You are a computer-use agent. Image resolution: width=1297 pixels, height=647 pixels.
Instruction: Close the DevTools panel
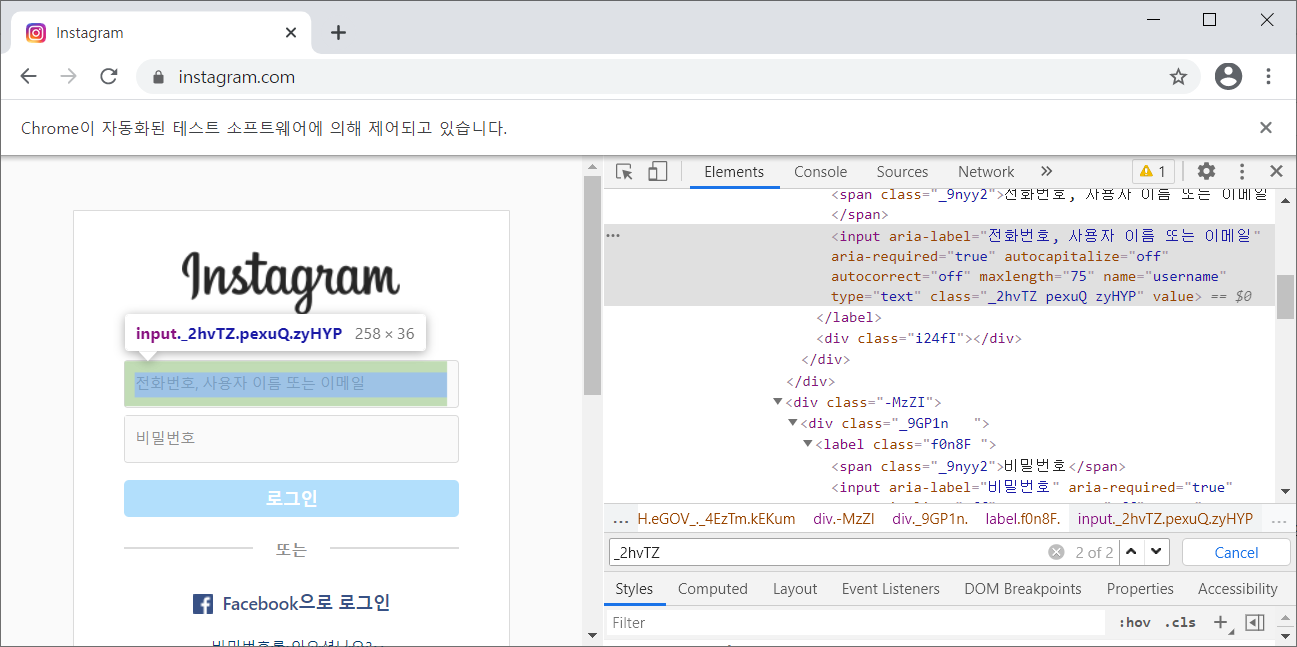click(x=1276, y=172)
